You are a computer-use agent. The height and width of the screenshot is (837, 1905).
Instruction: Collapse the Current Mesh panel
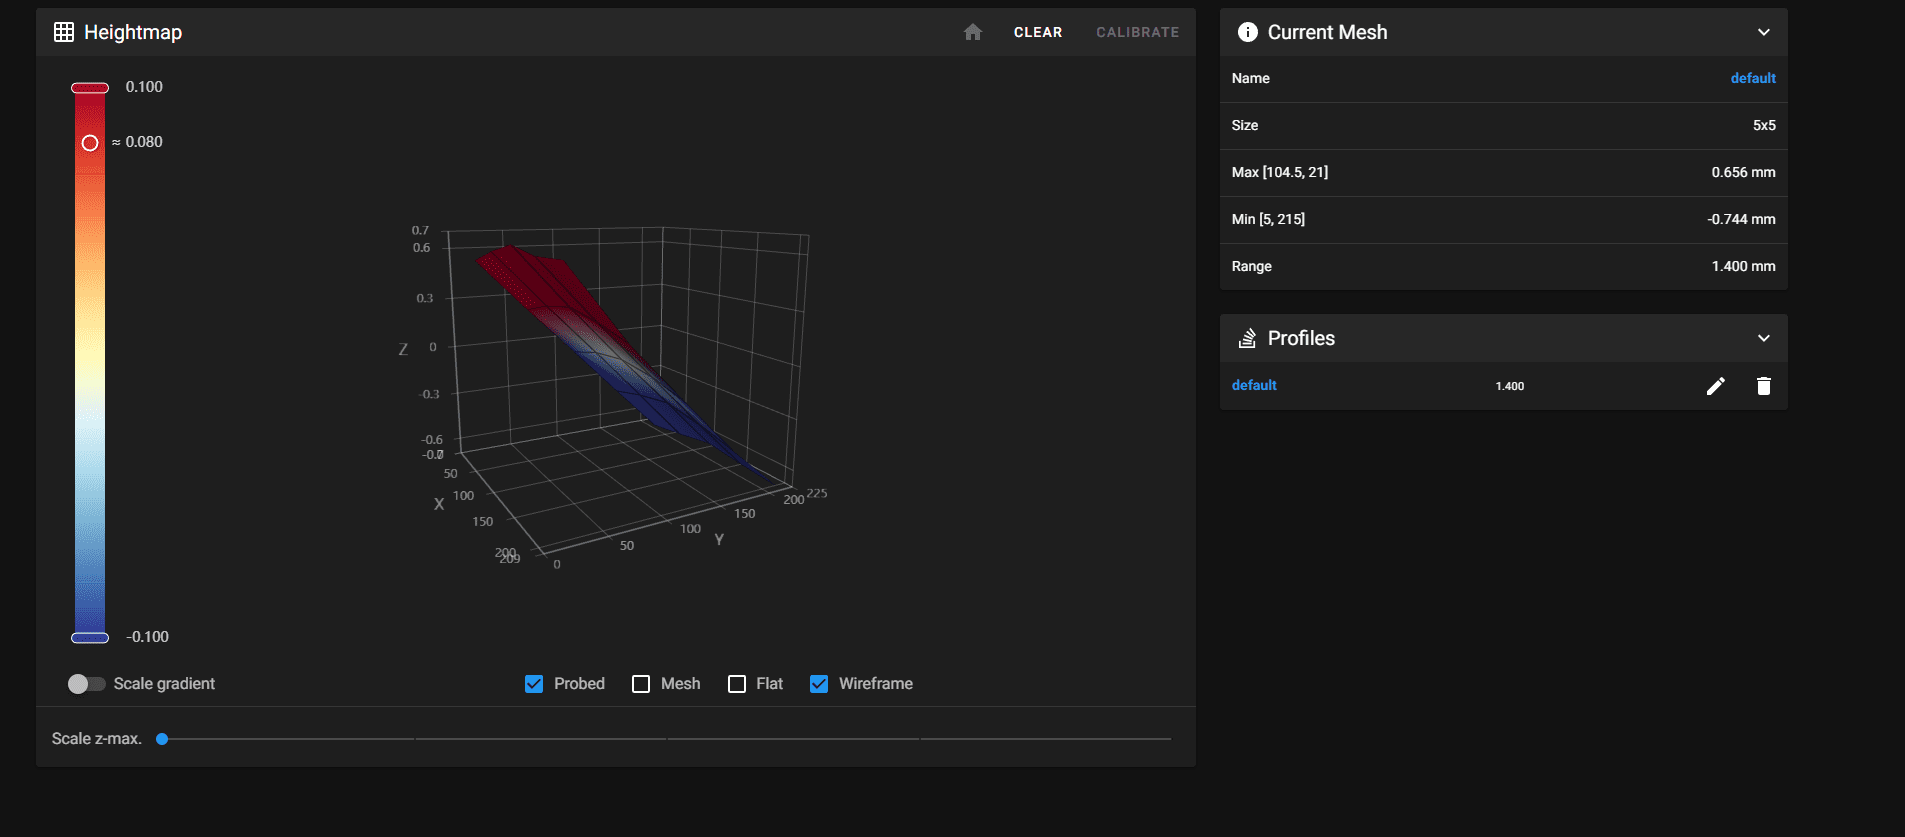pyautogui.click(x=1764, y=32)
